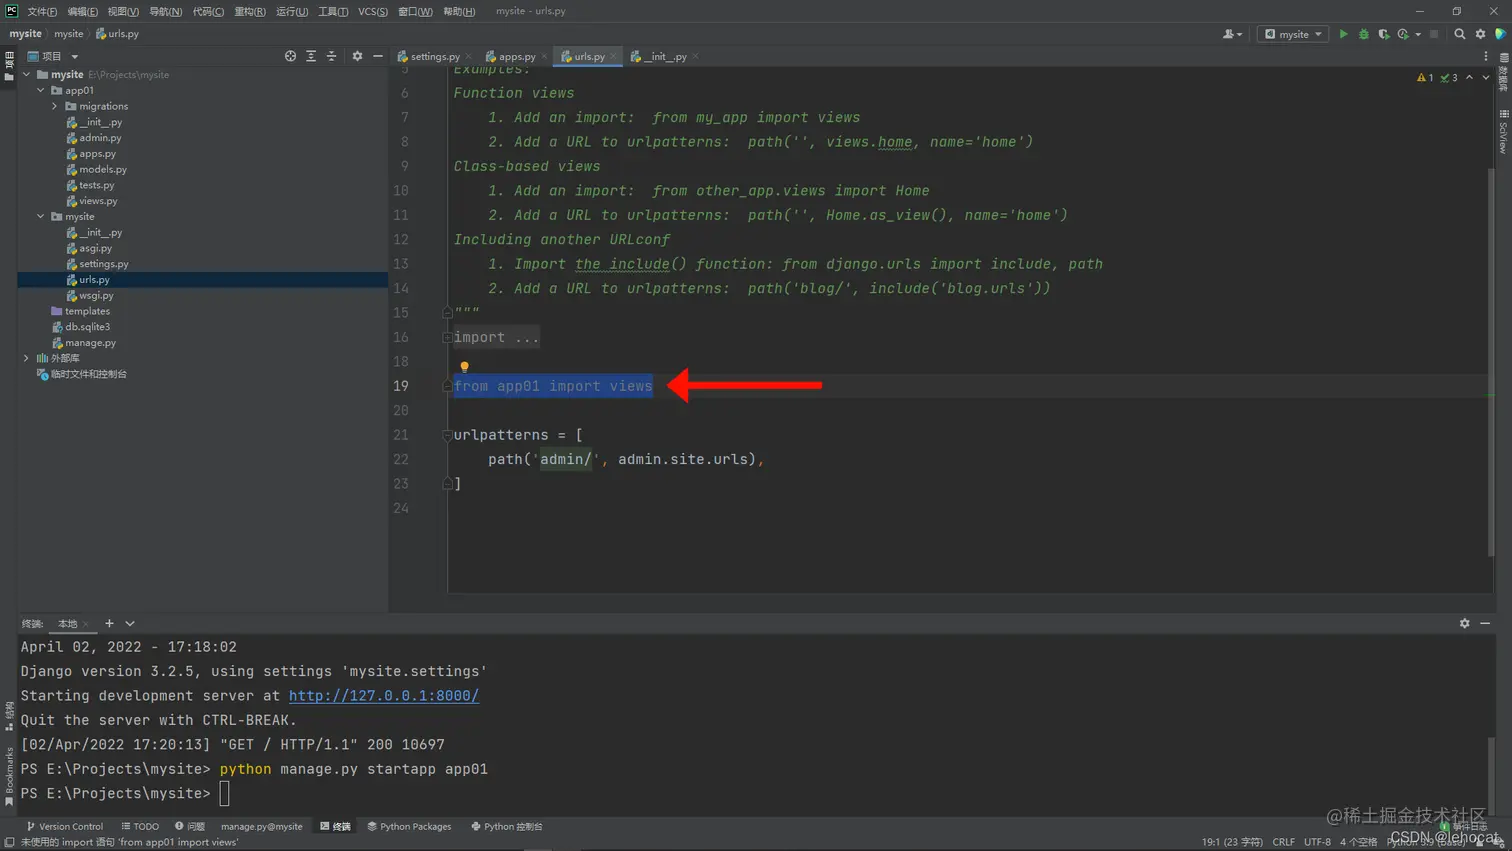This screenshot has width=1512, height=851.
Task: Open manage.py@mysite tool window
Action: click(261, 826)
